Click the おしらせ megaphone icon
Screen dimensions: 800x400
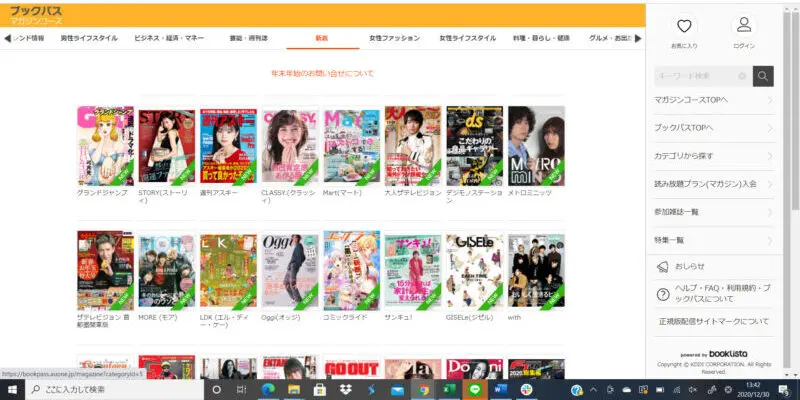662,267
